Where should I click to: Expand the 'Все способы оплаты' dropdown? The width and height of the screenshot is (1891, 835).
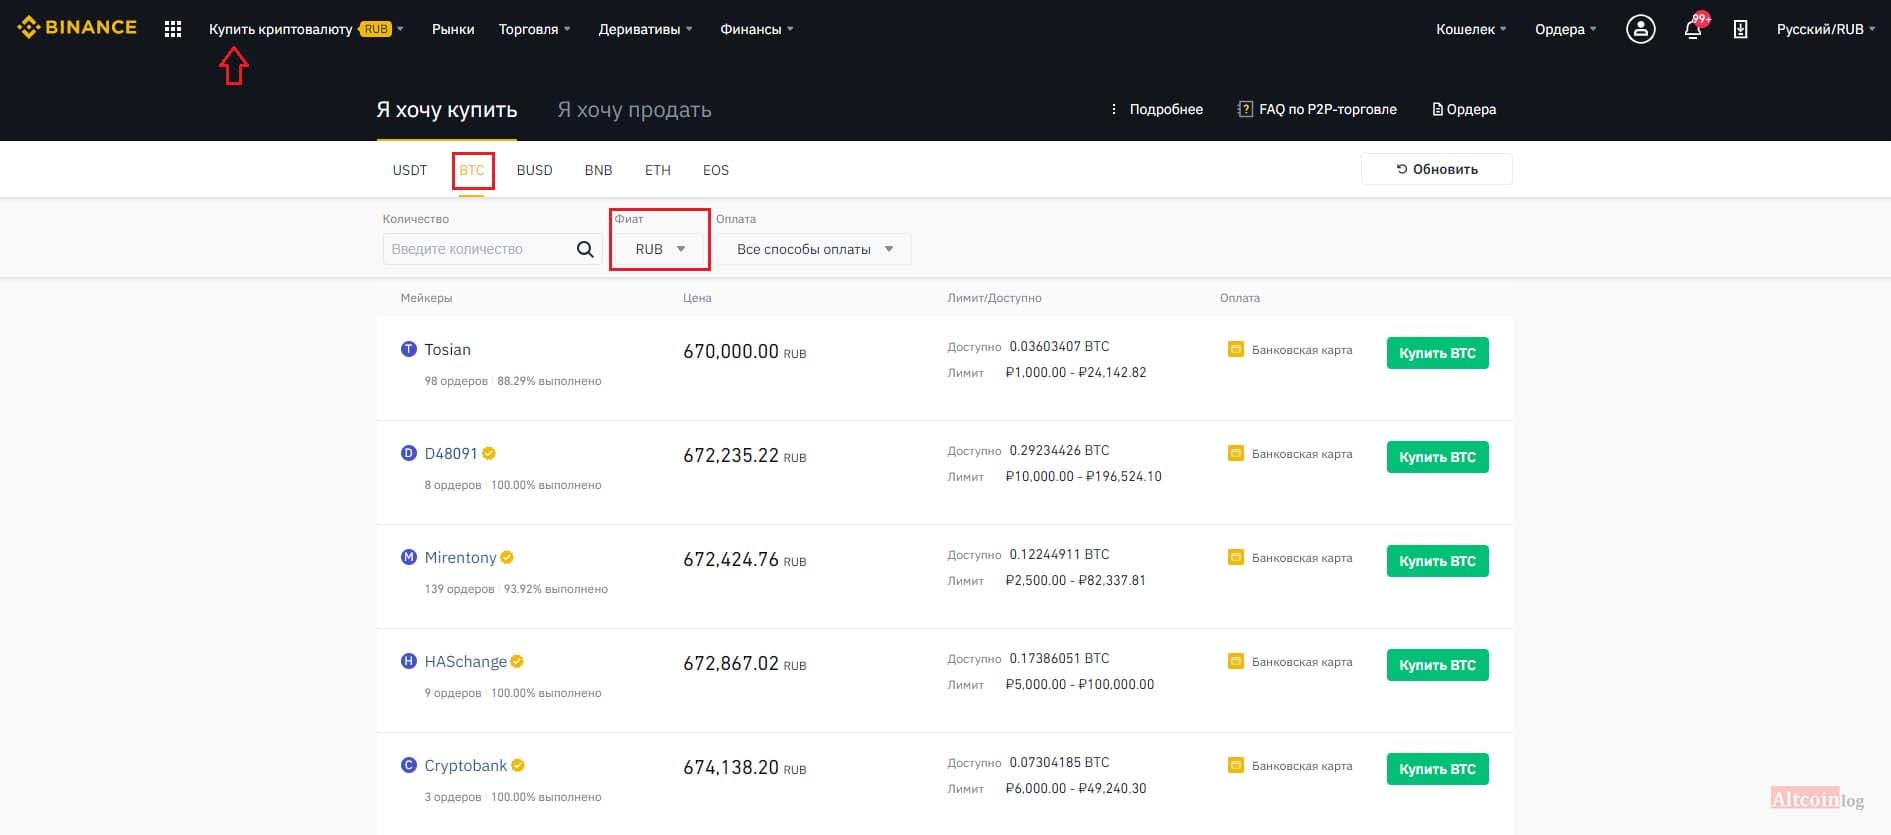pyautogui.click(x=814, y=249)
